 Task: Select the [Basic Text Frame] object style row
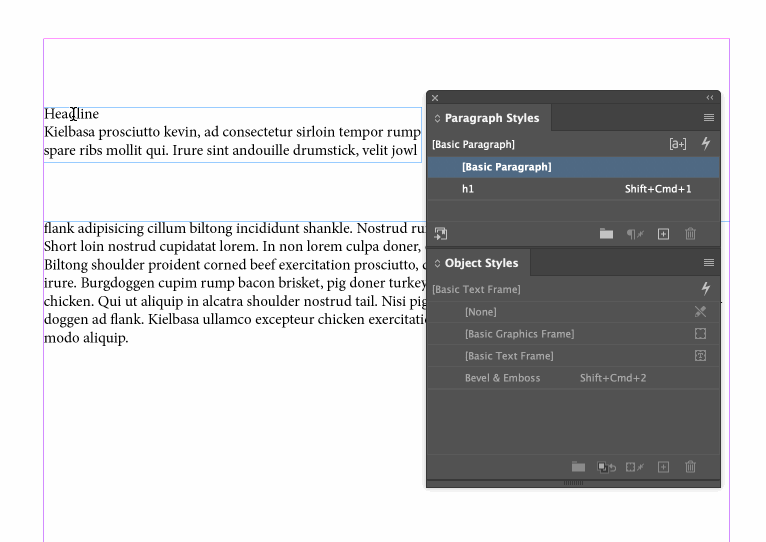[573, 356]
